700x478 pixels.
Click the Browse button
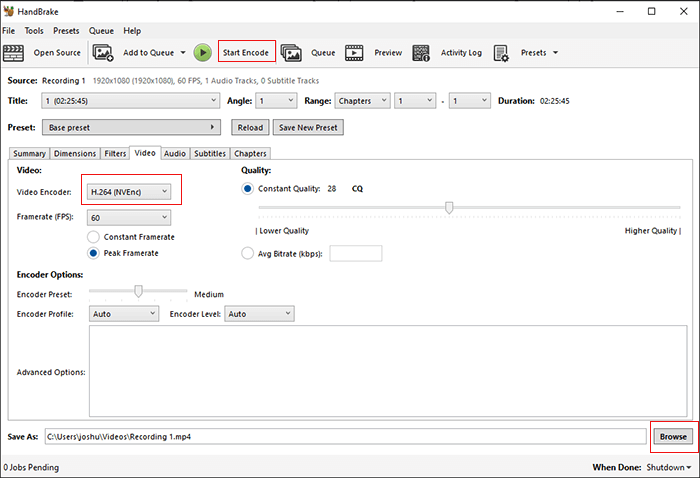[x=673, y=436]
